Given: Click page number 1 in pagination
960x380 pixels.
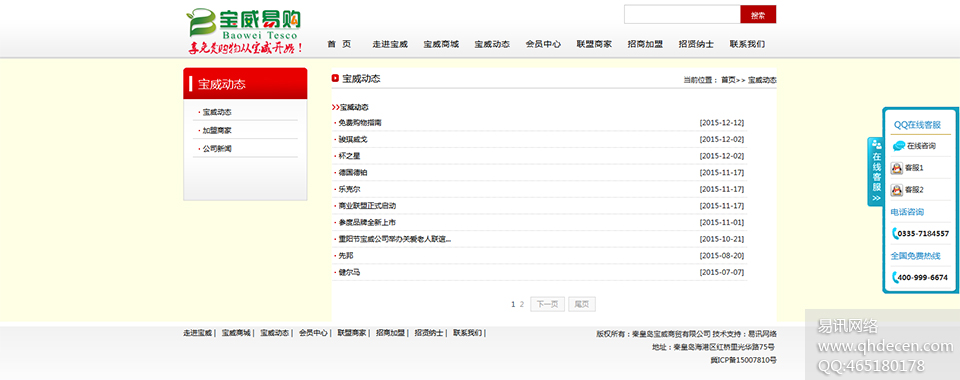Looking at the screenshot, I should coord(513,304).
